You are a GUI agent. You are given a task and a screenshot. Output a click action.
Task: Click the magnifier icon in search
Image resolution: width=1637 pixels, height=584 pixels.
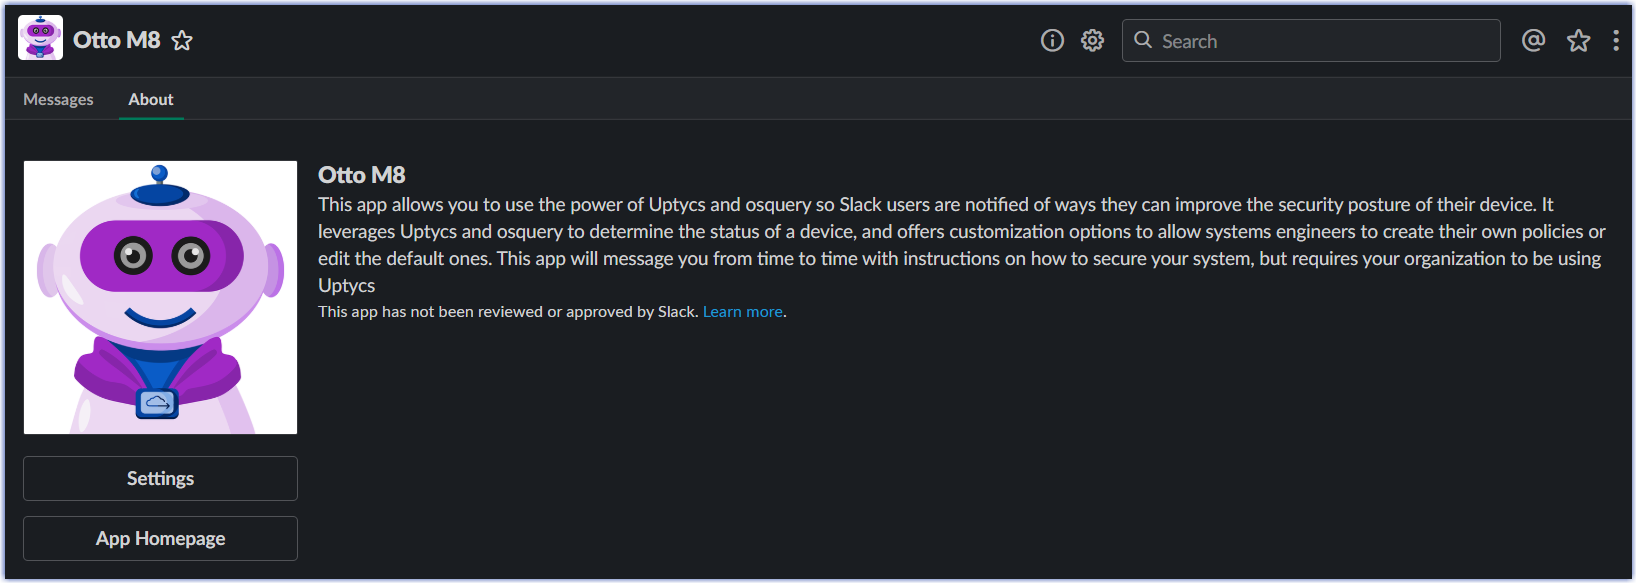pos(1143,40)
